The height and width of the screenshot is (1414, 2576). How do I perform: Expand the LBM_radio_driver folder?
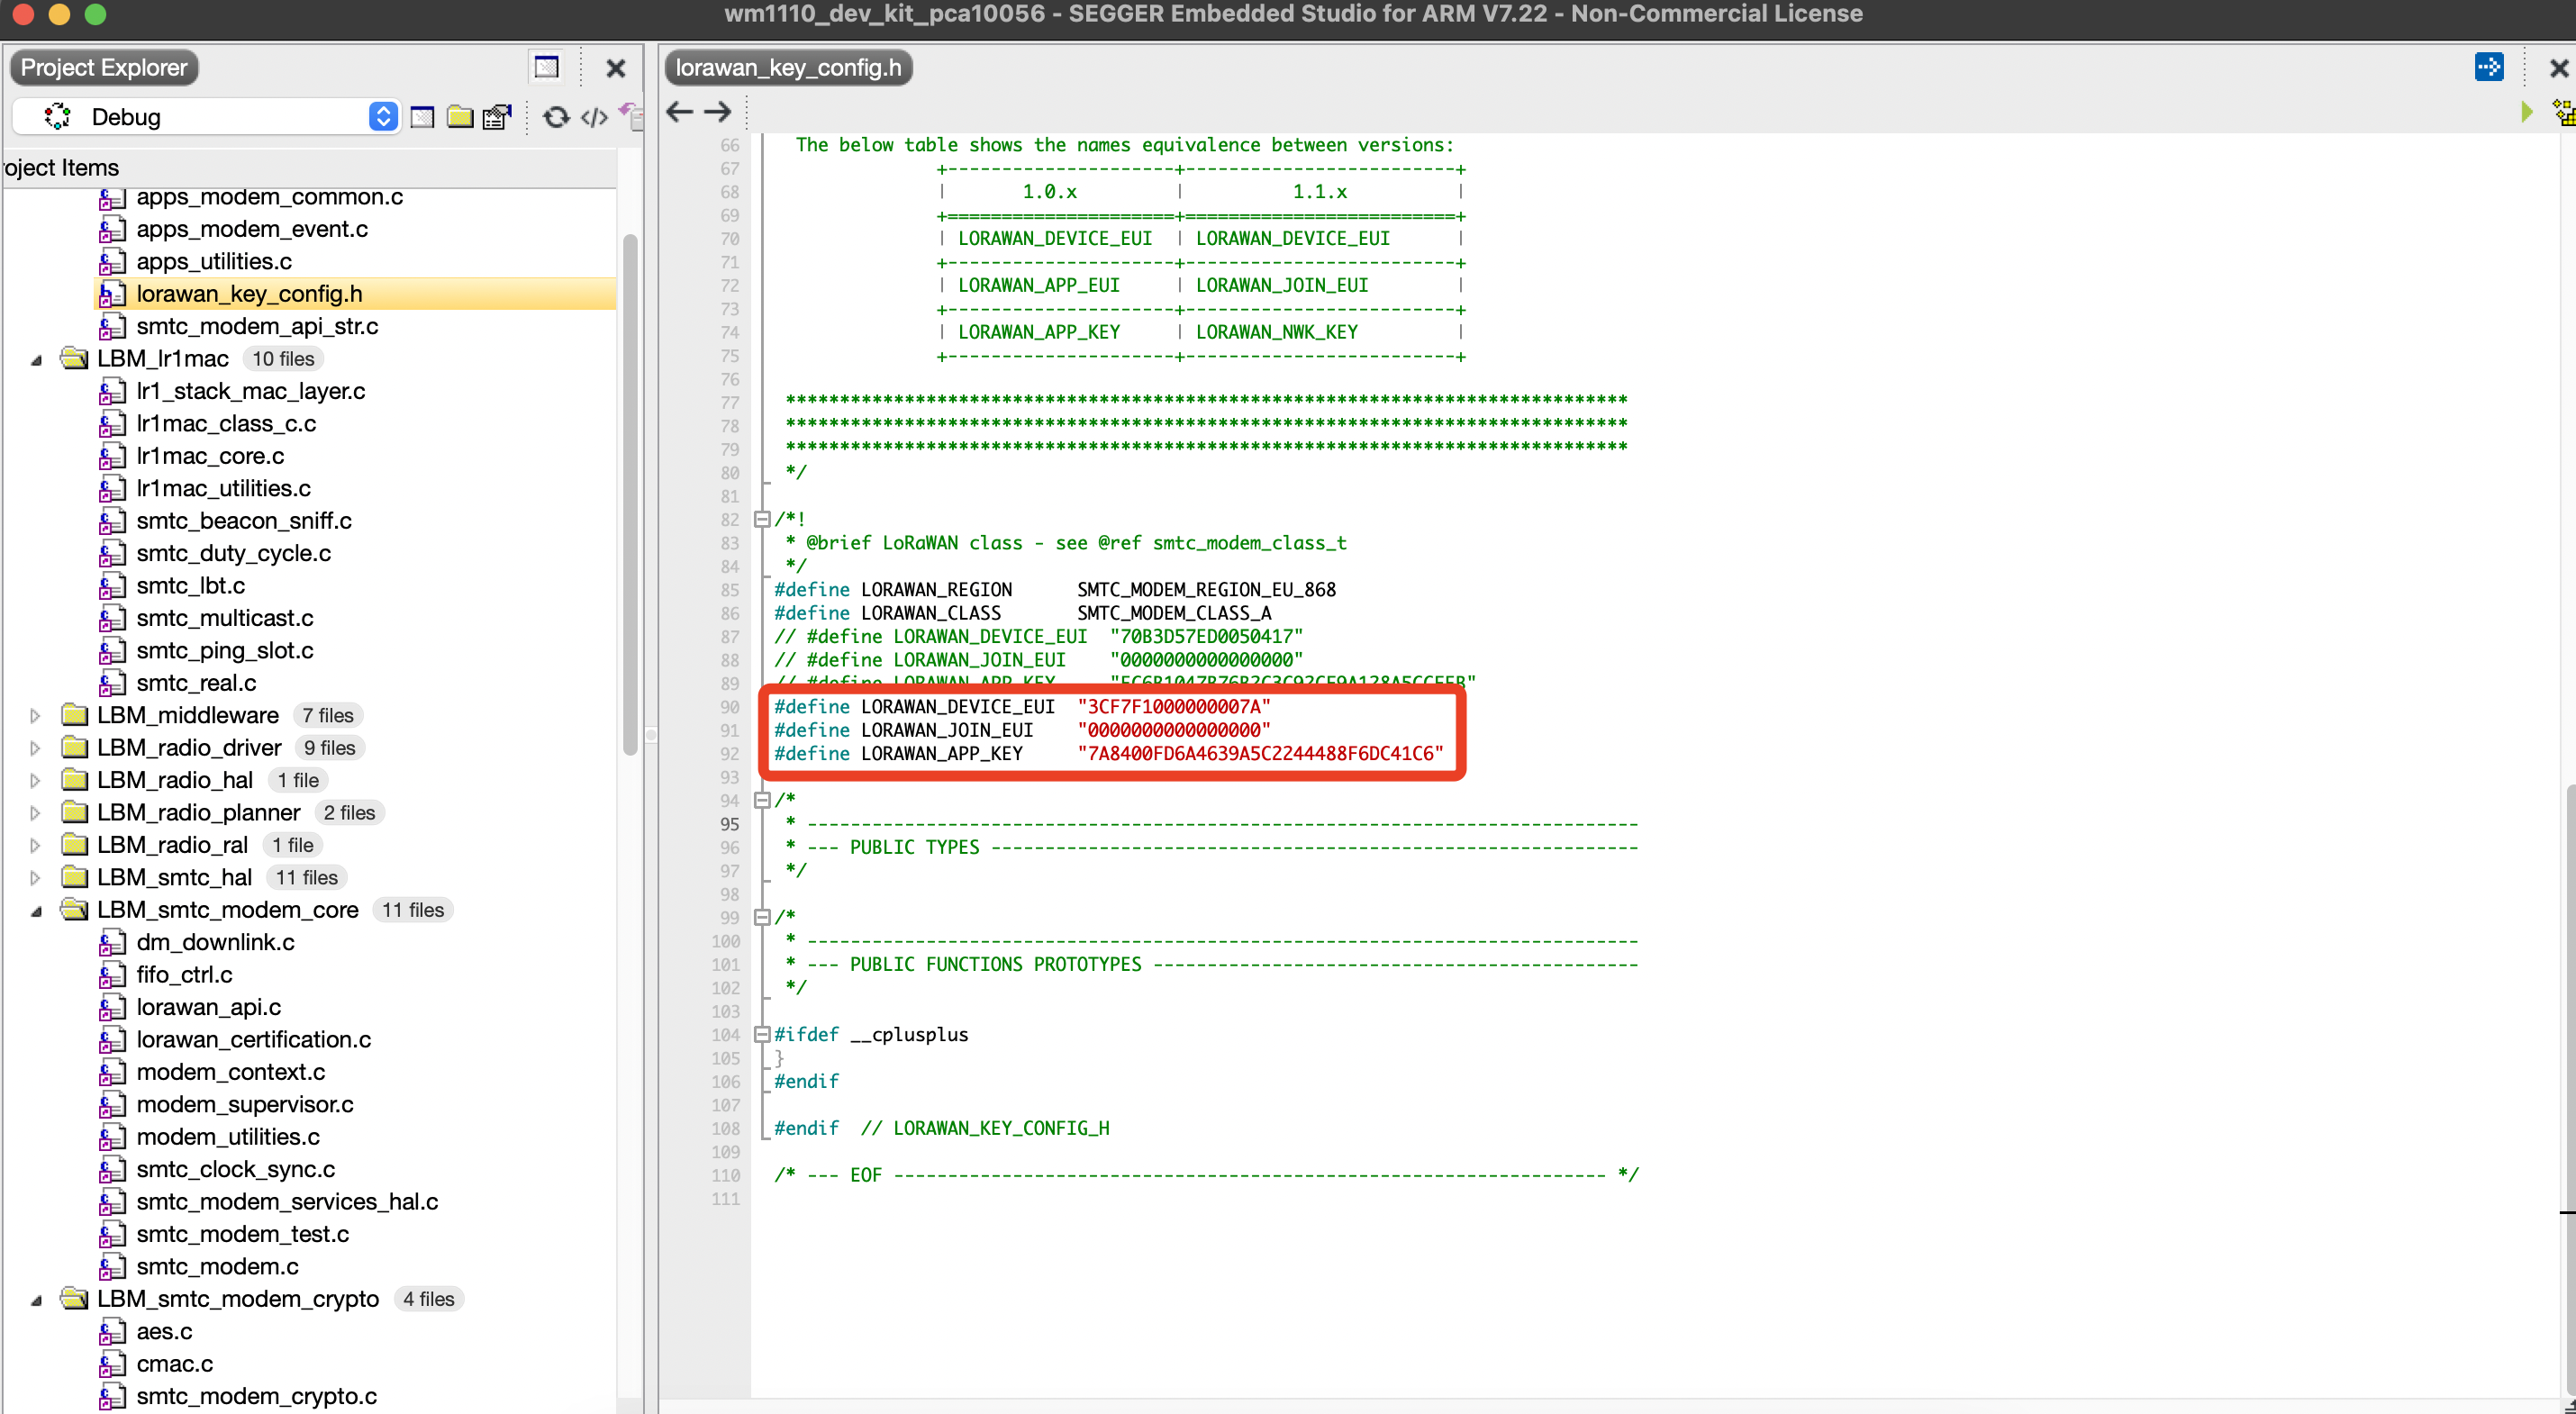[35, 748]
